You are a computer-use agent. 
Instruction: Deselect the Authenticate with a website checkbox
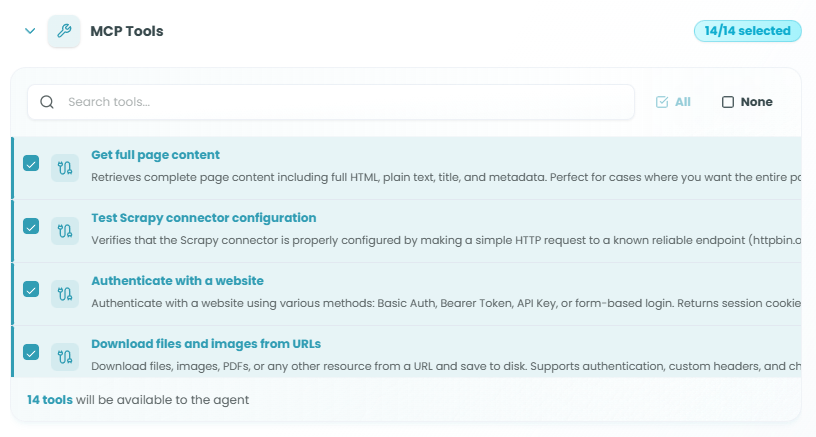click(x=31, y=289)
